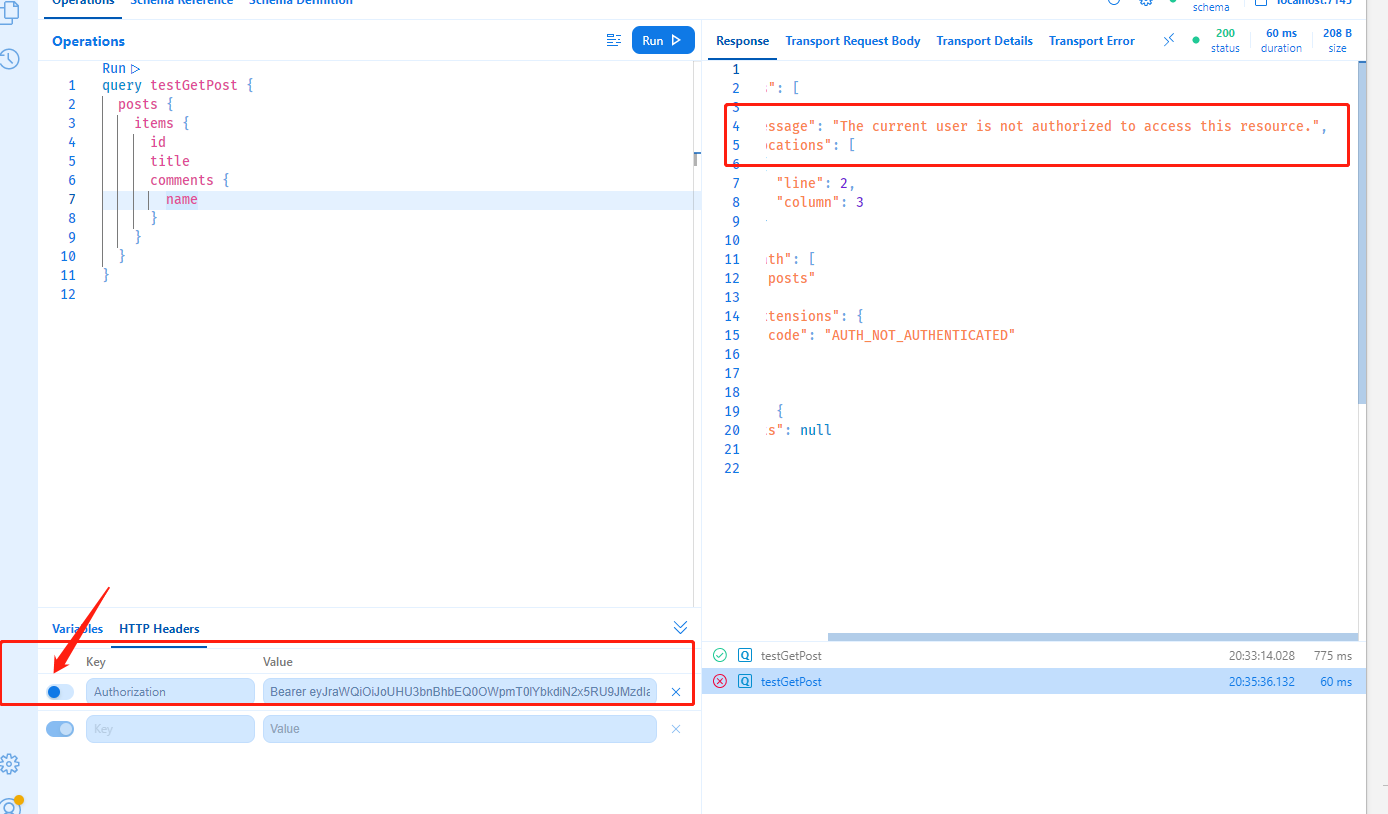1388x814 pixels.
Task: Click the 'query testGetPost {' line in editor
Action: pos(177,85)
